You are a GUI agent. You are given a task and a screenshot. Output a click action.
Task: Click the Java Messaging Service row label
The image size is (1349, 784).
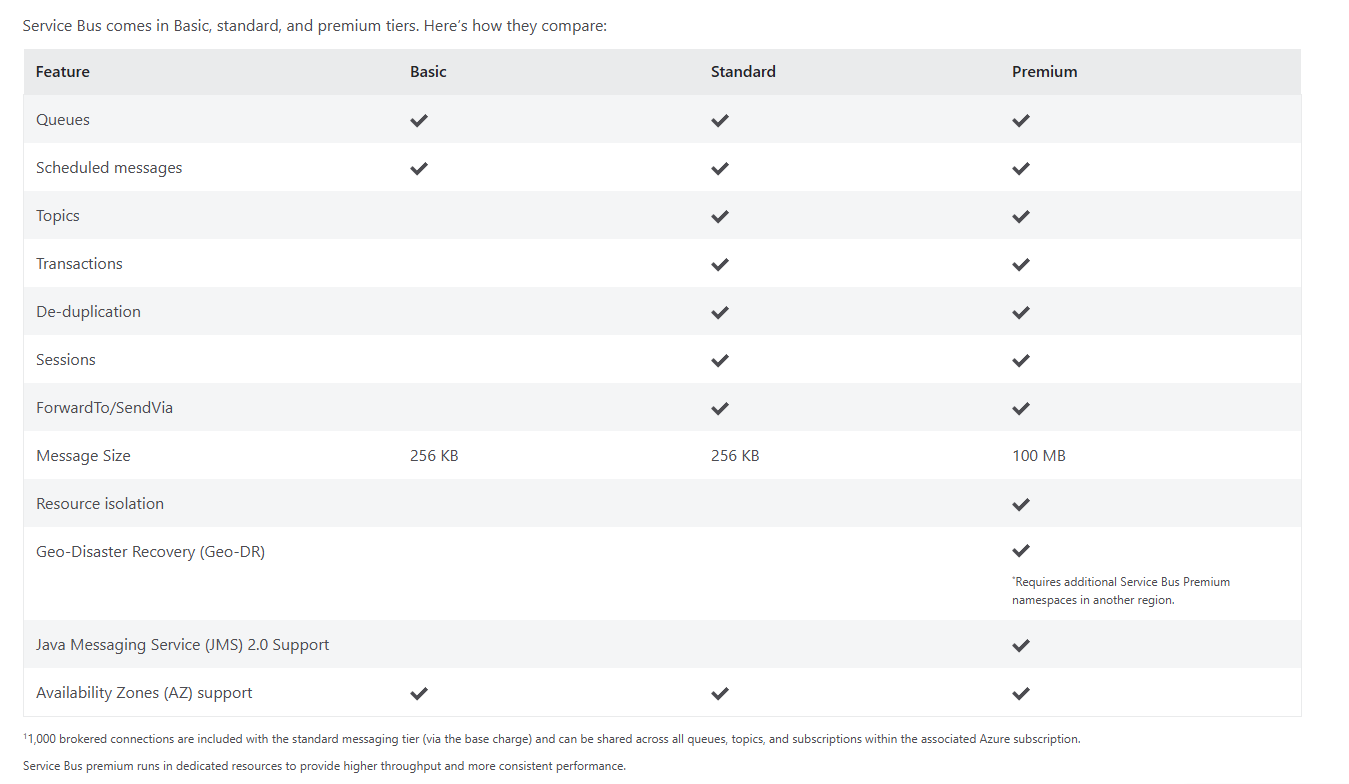pos(182,645)
